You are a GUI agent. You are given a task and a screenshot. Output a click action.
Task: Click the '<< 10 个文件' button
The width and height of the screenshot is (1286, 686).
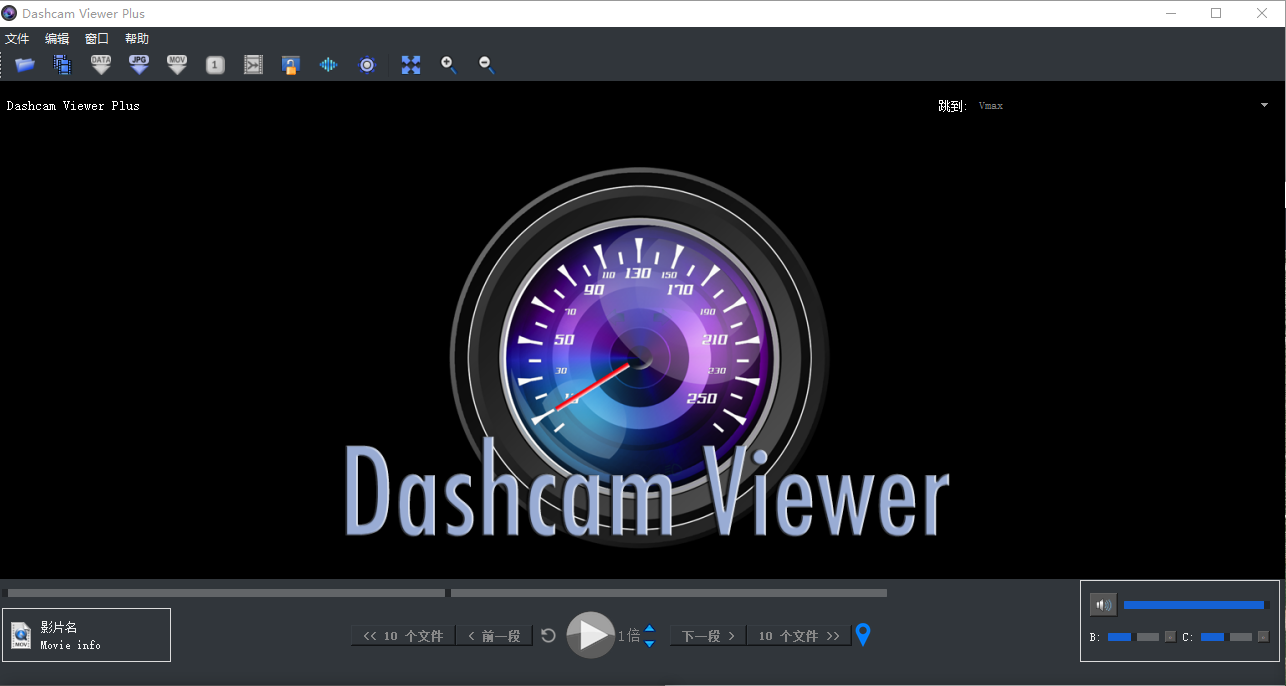403,636
